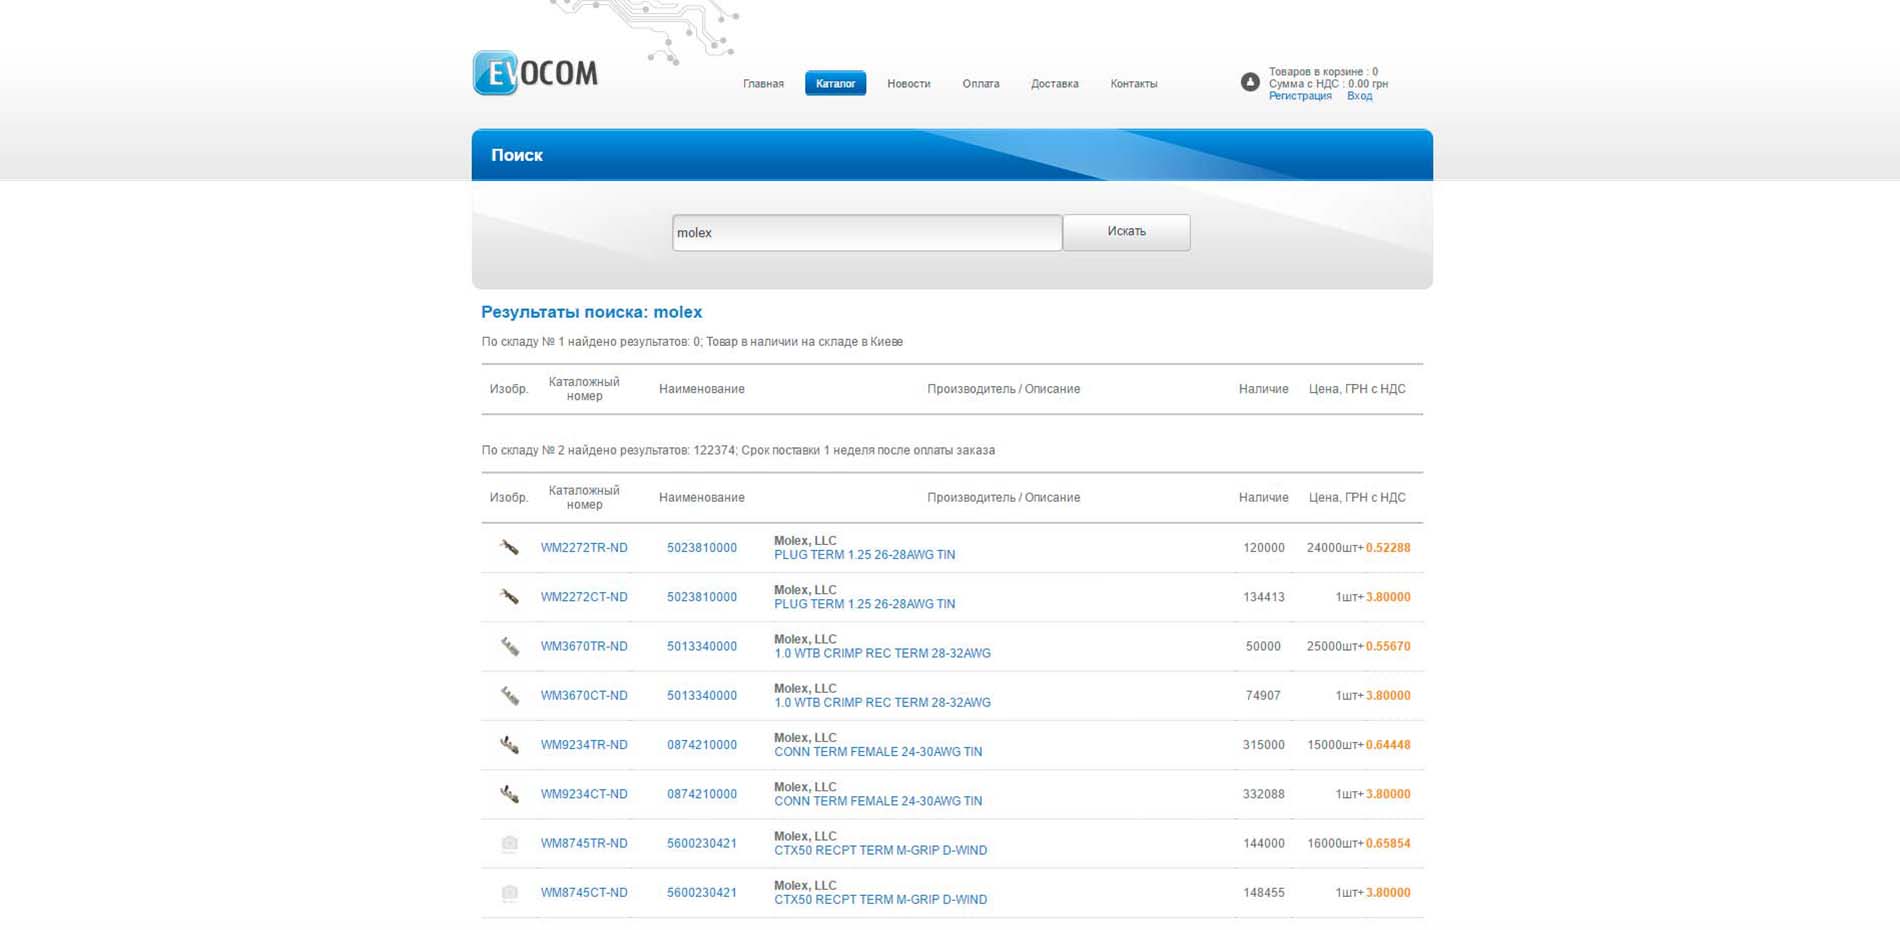The image size is (1900, 930).
Task: Visit the Контакты page
Action: click(x=1133, y=84)
